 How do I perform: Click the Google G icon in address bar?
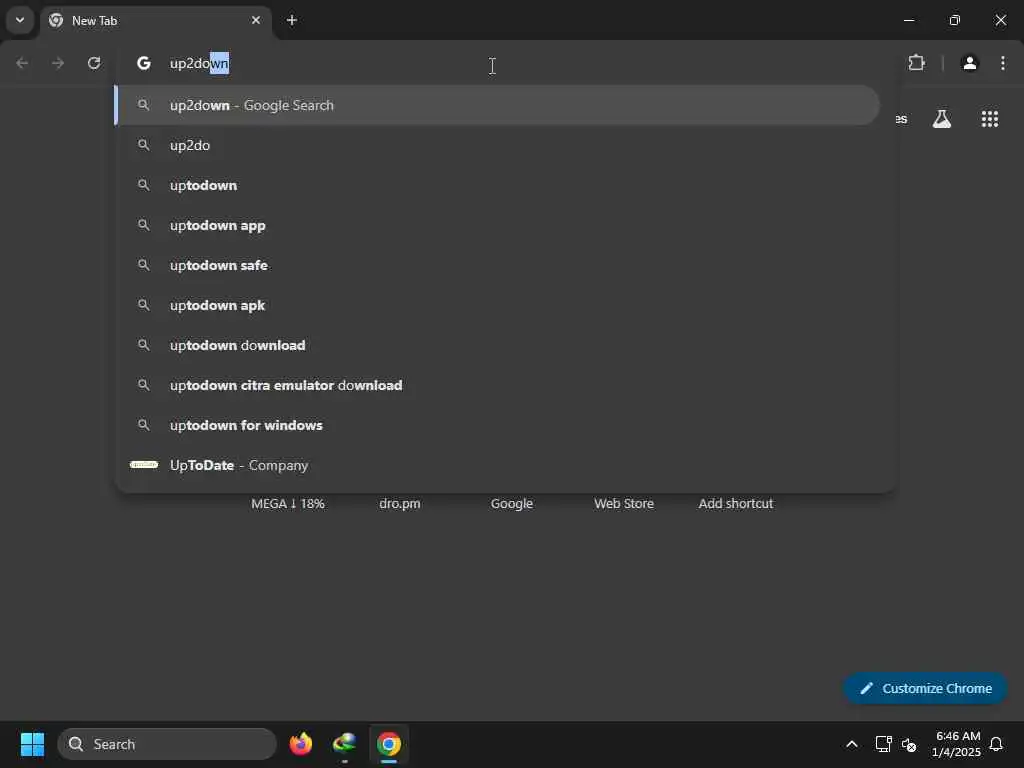144,63
